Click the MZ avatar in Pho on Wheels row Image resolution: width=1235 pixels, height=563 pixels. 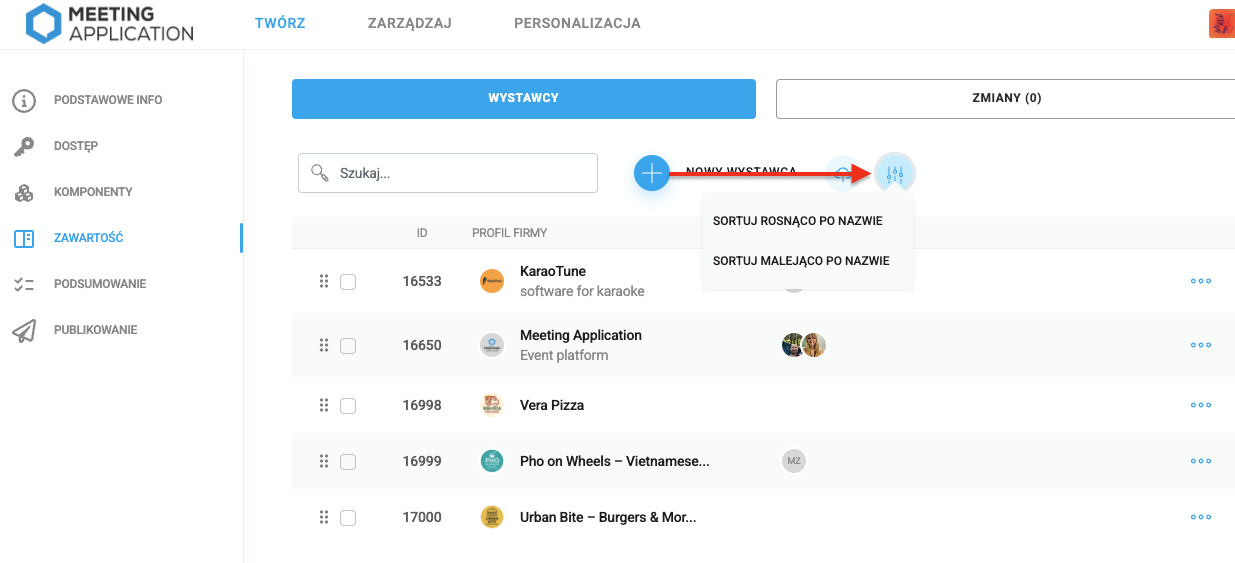tap(794, 461)
